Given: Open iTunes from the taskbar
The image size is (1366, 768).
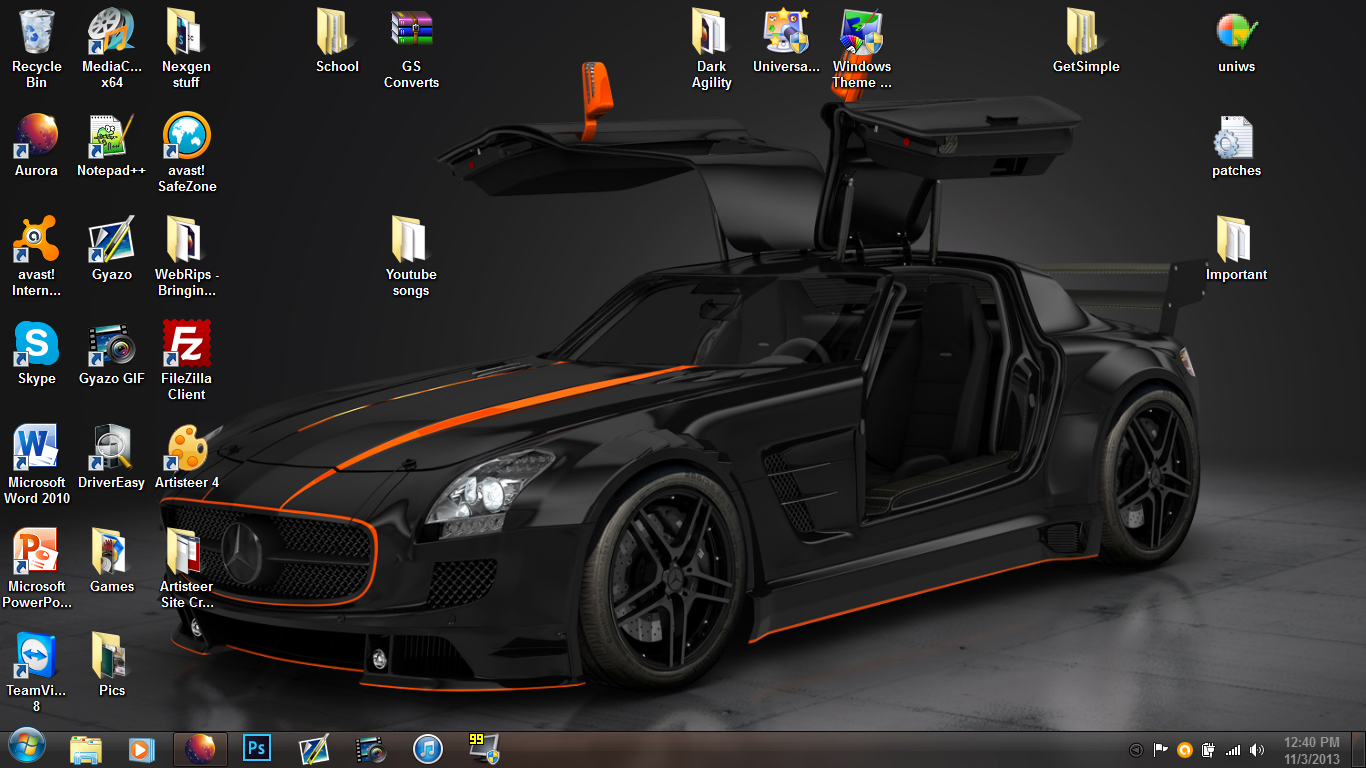Looking at the screenshot, I should click(x=427, y=749).
